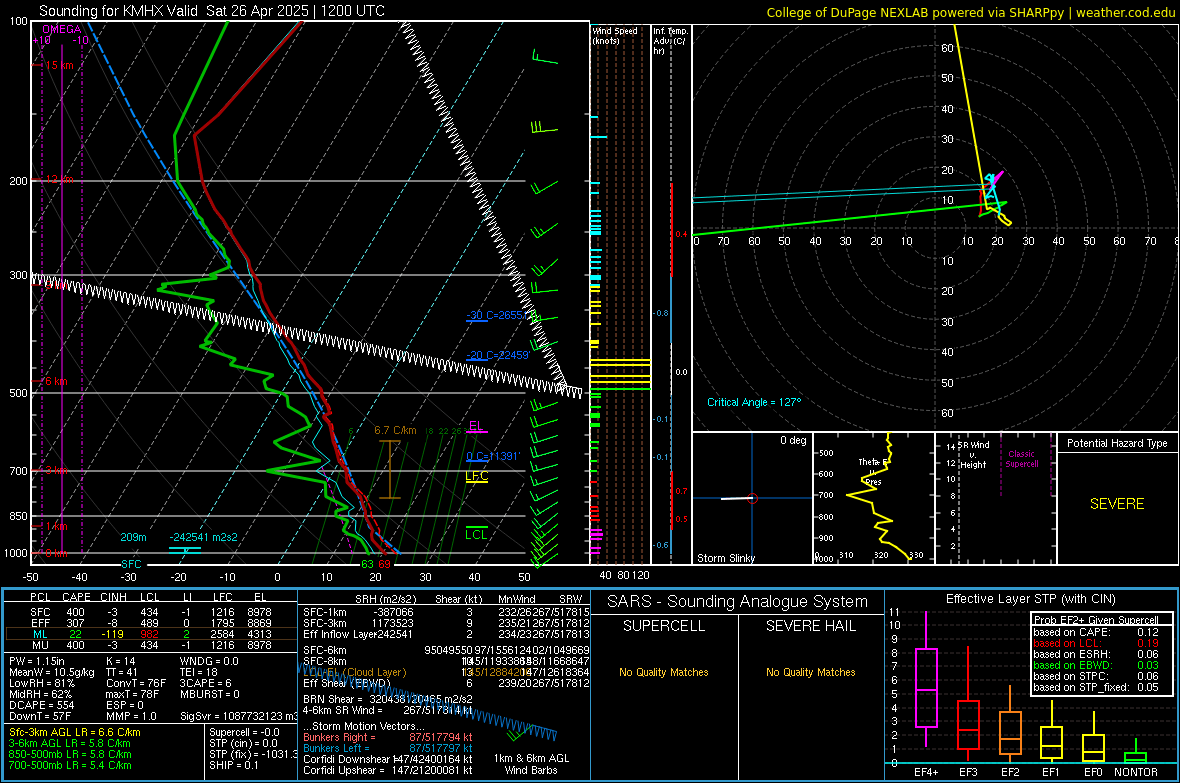
Task: Click the SEVERE HAIL column heading
Action: (x=810, y=626)
